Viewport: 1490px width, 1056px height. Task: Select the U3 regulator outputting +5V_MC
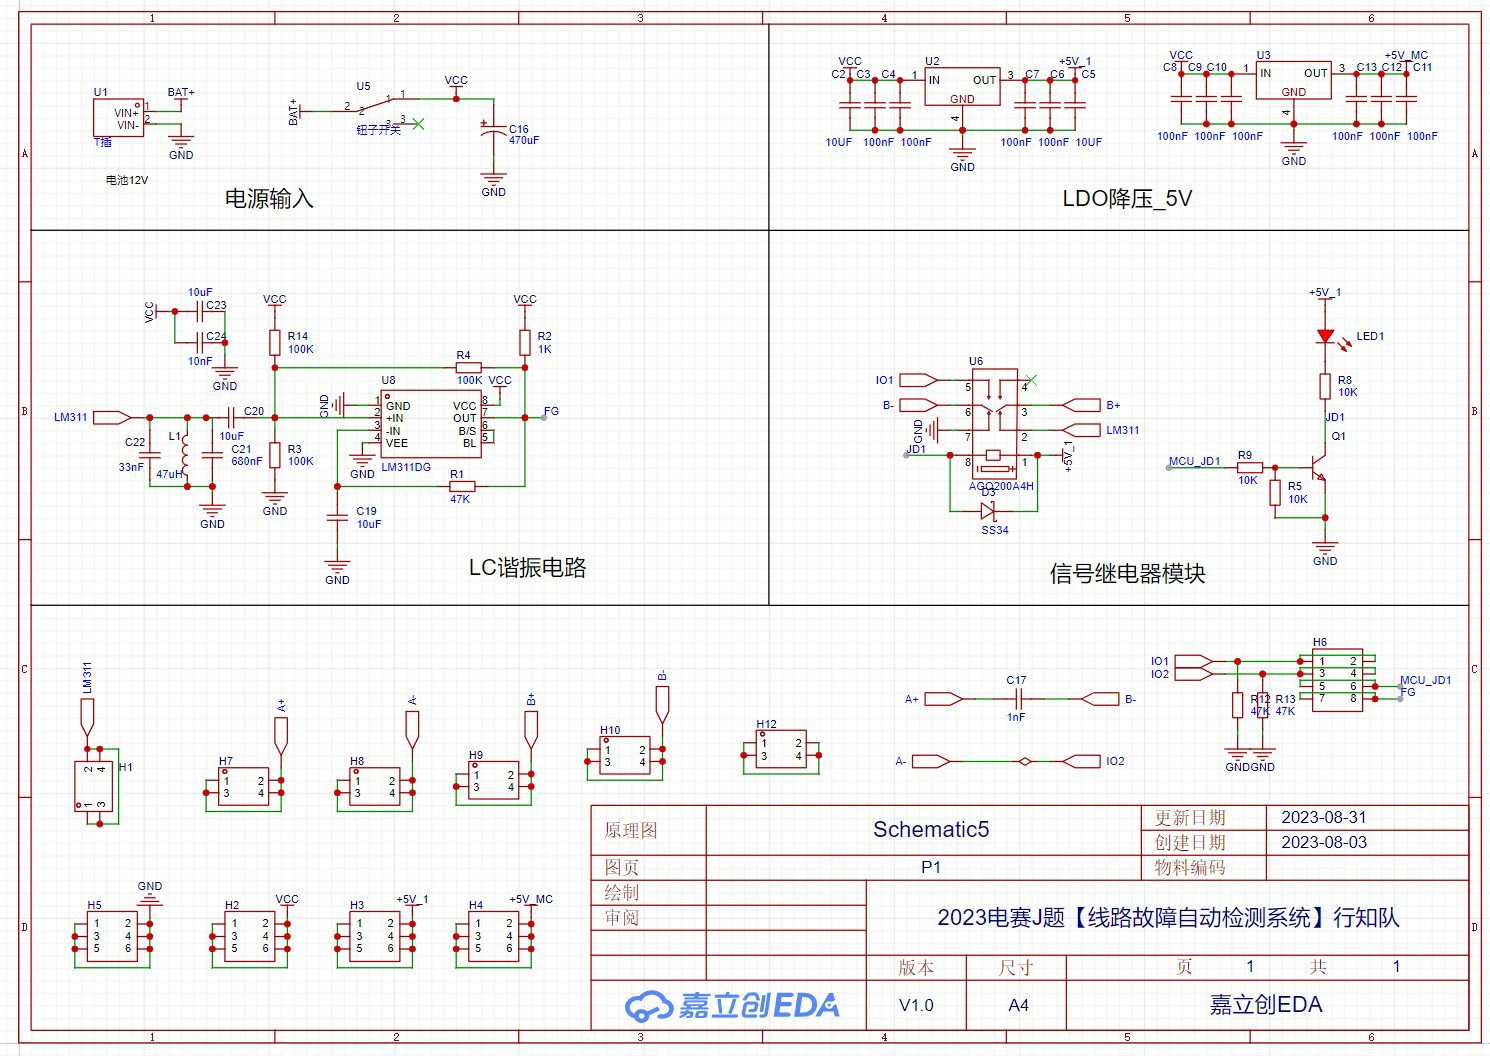1293,81
